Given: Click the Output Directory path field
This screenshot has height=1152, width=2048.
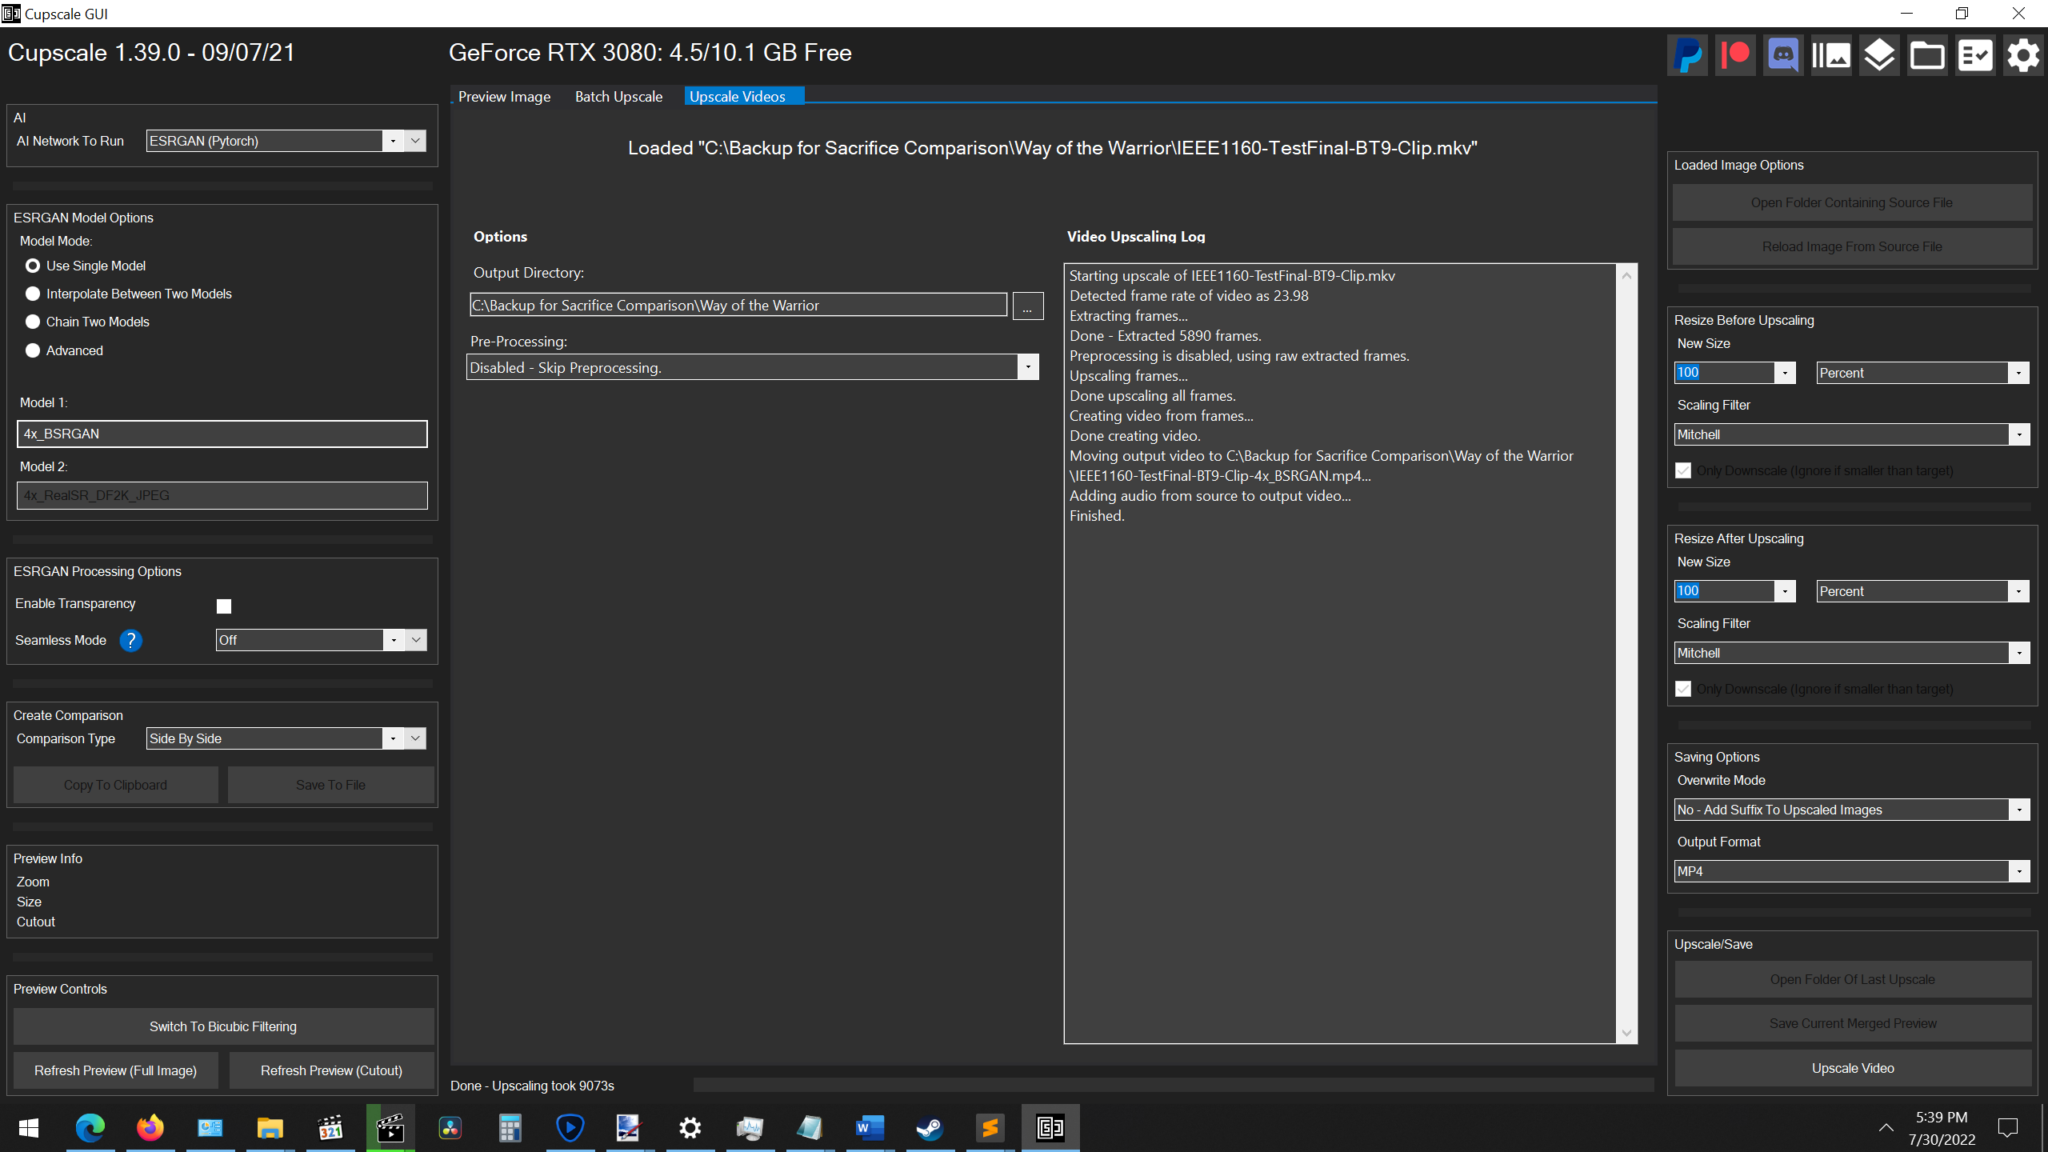Looking at the screenshot, I should coord(738,306).
